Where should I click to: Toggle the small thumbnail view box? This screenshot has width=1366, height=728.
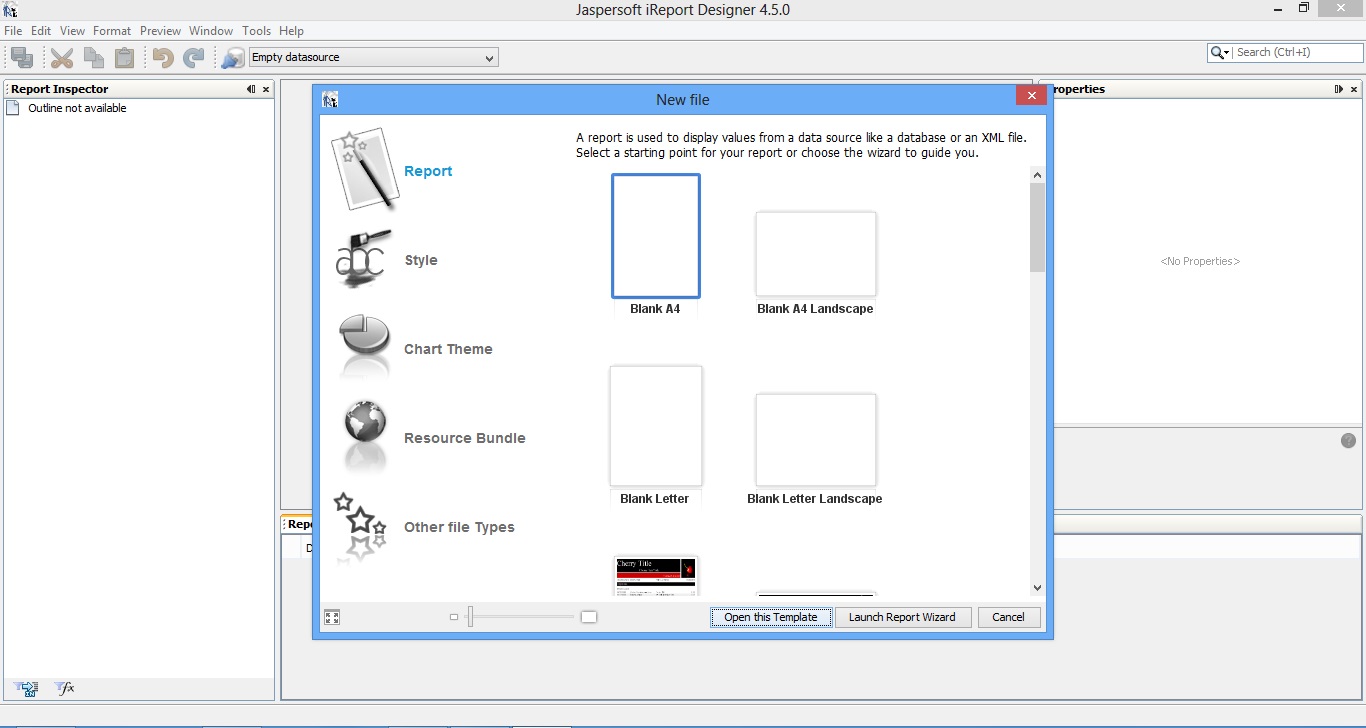455,617
